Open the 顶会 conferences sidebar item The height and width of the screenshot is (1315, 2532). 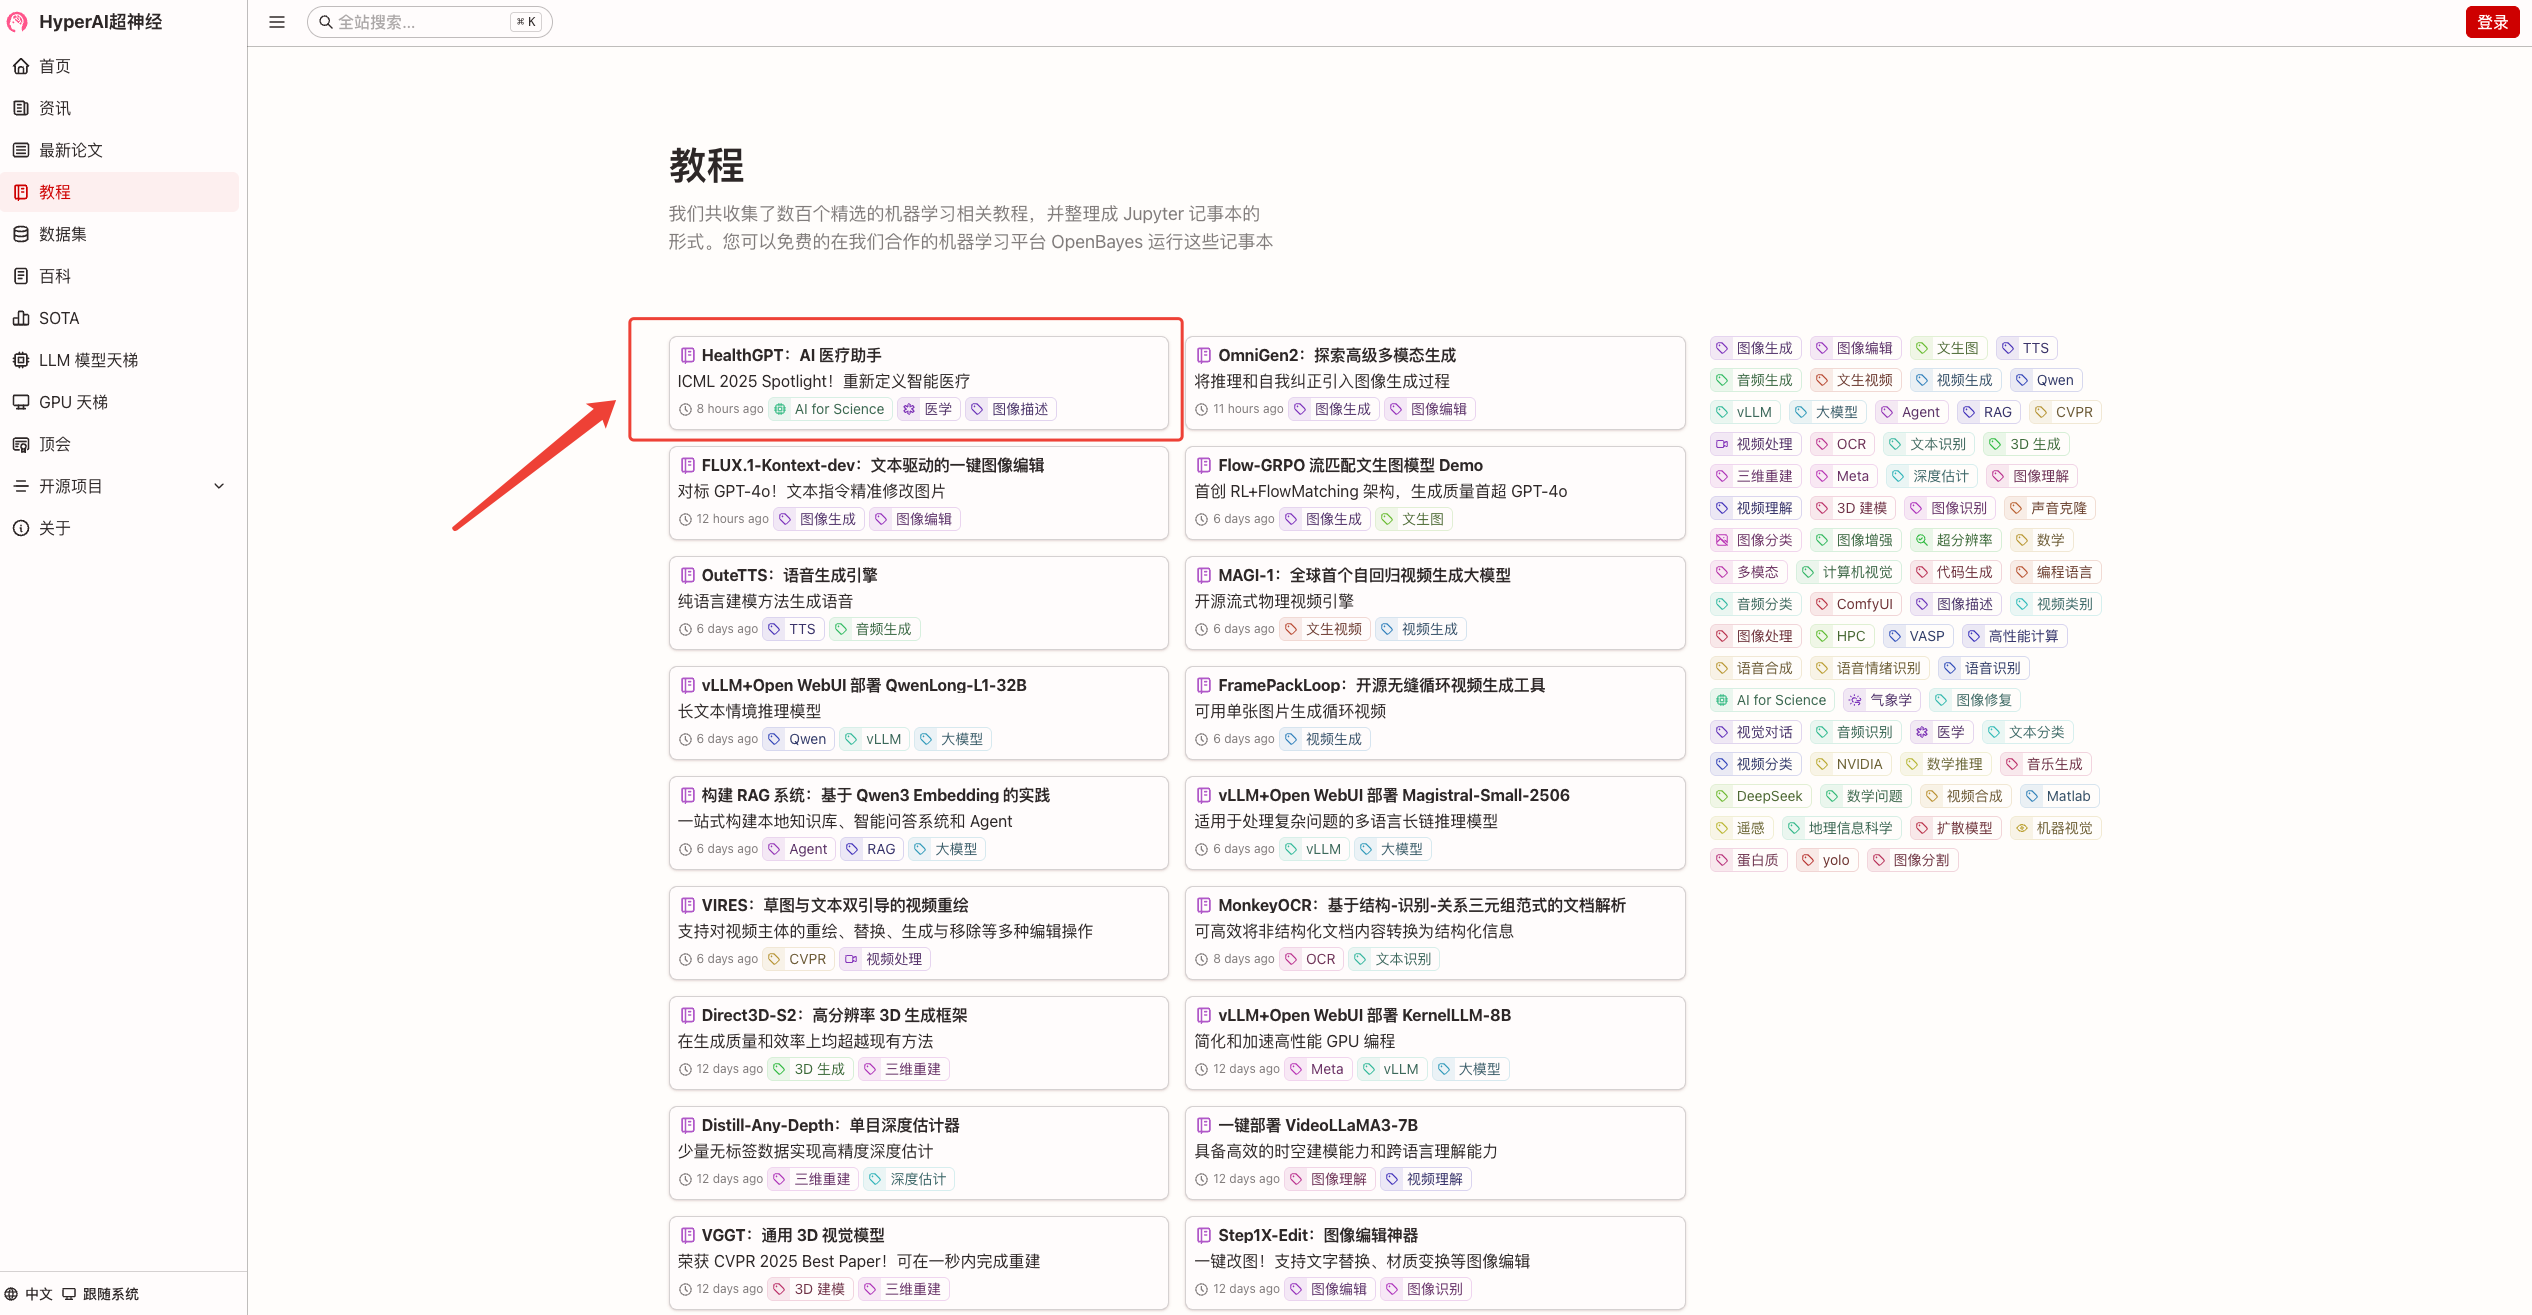point(55,444)
